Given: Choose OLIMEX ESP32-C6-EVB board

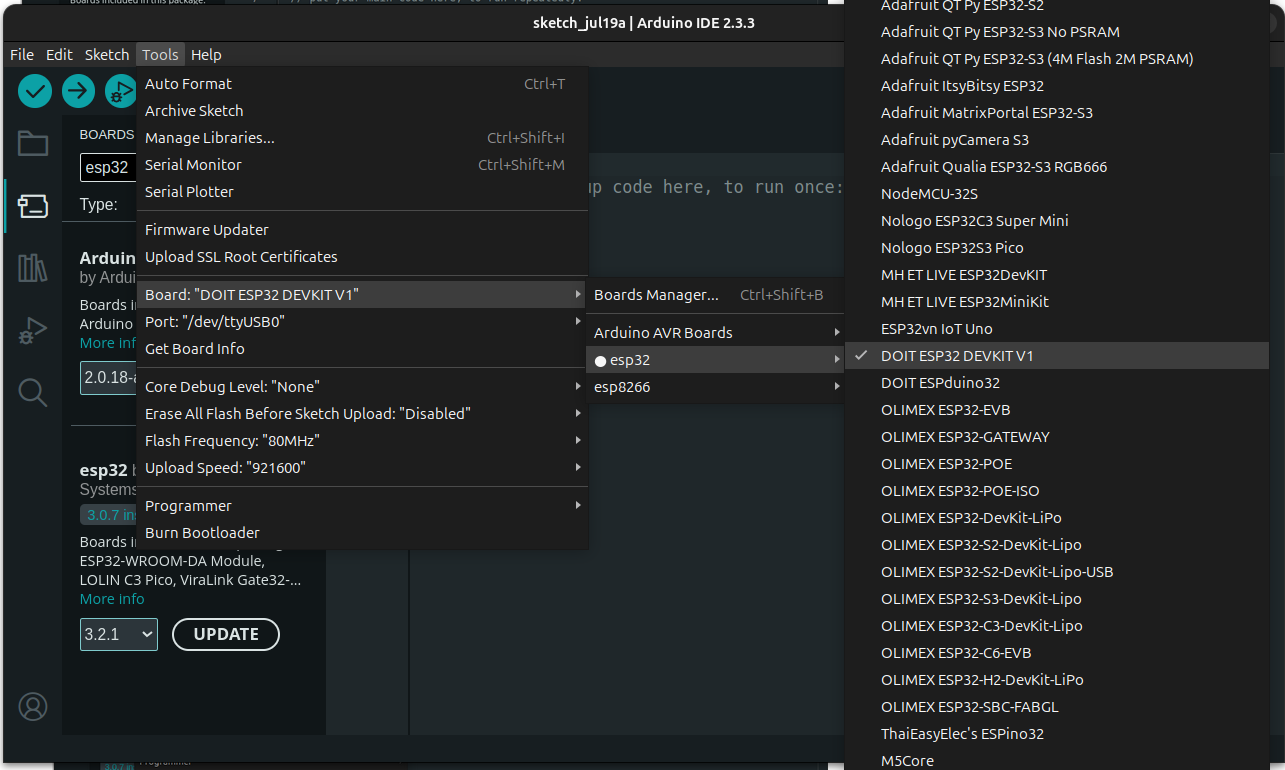Looking at the screenshot, I should click(1056, 653).
